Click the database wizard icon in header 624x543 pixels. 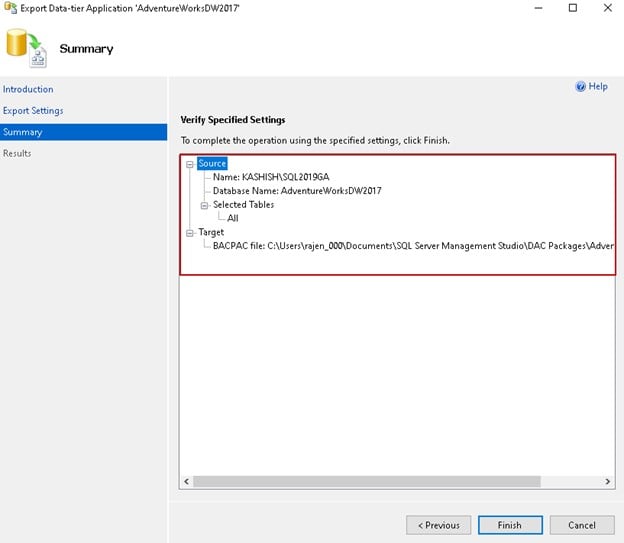pyautogui.click(x=25, y=49)
